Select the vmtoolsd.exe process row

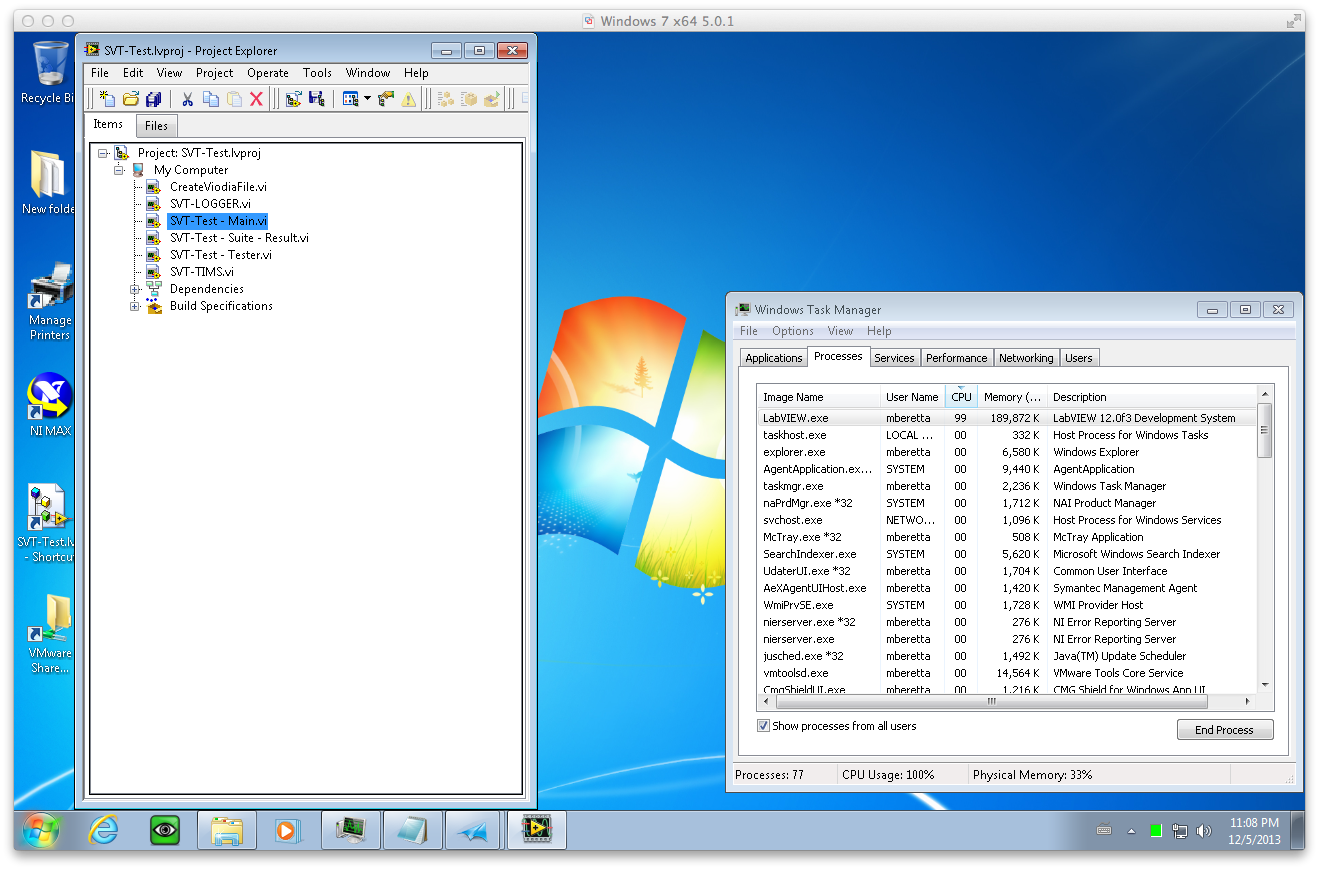(x=1007, y=673)
